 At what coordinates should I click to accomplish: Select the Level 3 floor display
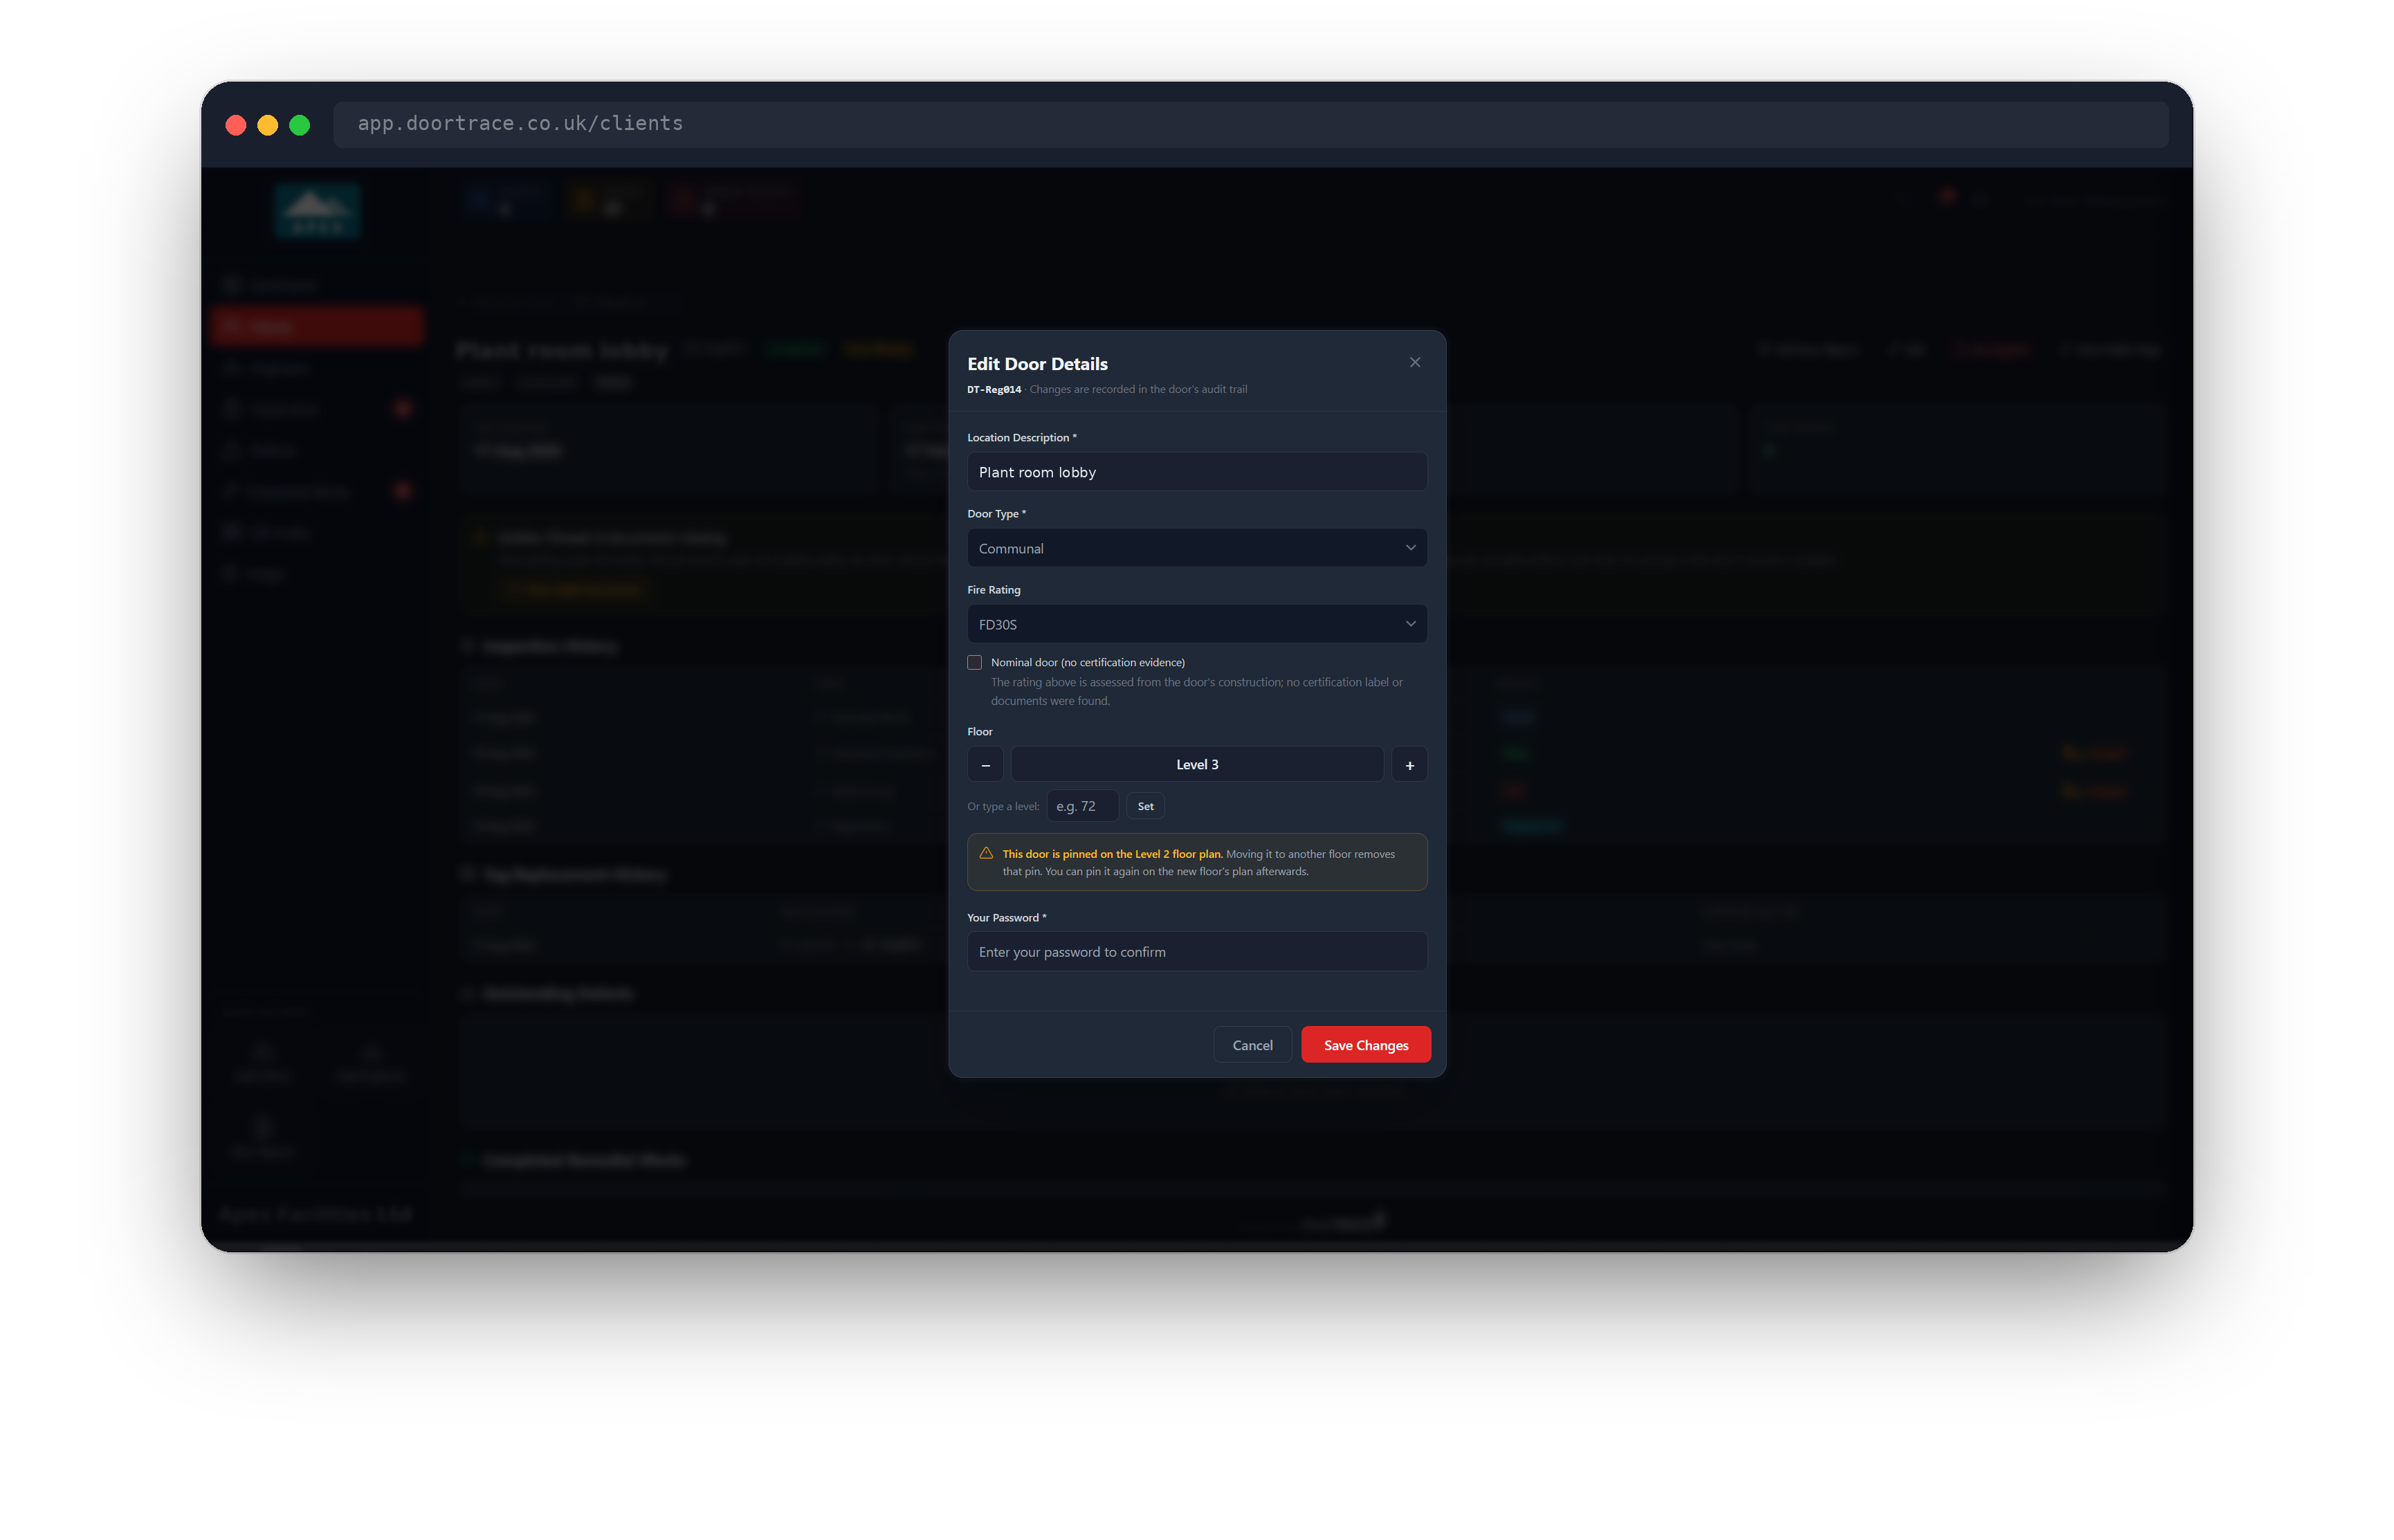[x=1197, y=764]
